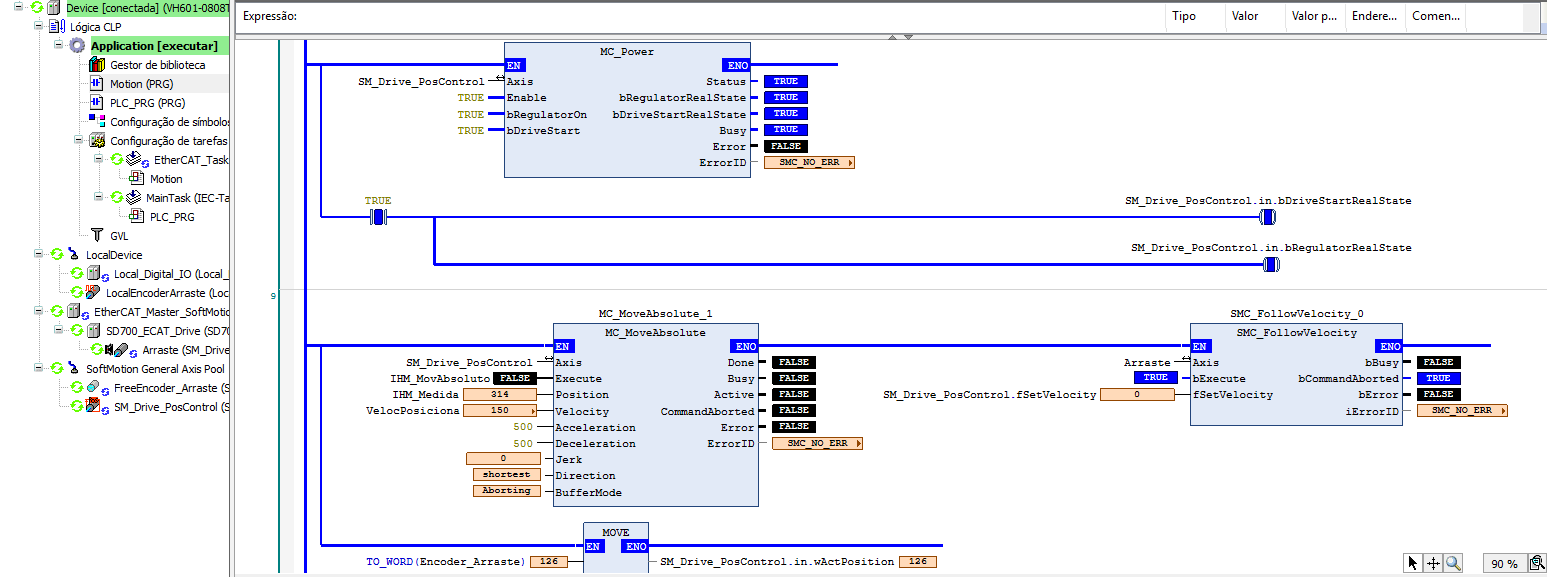1547x577 pixels.
Task: Activate the pan/move tool
Action: pyautogui.click(x=1432, y=563)
